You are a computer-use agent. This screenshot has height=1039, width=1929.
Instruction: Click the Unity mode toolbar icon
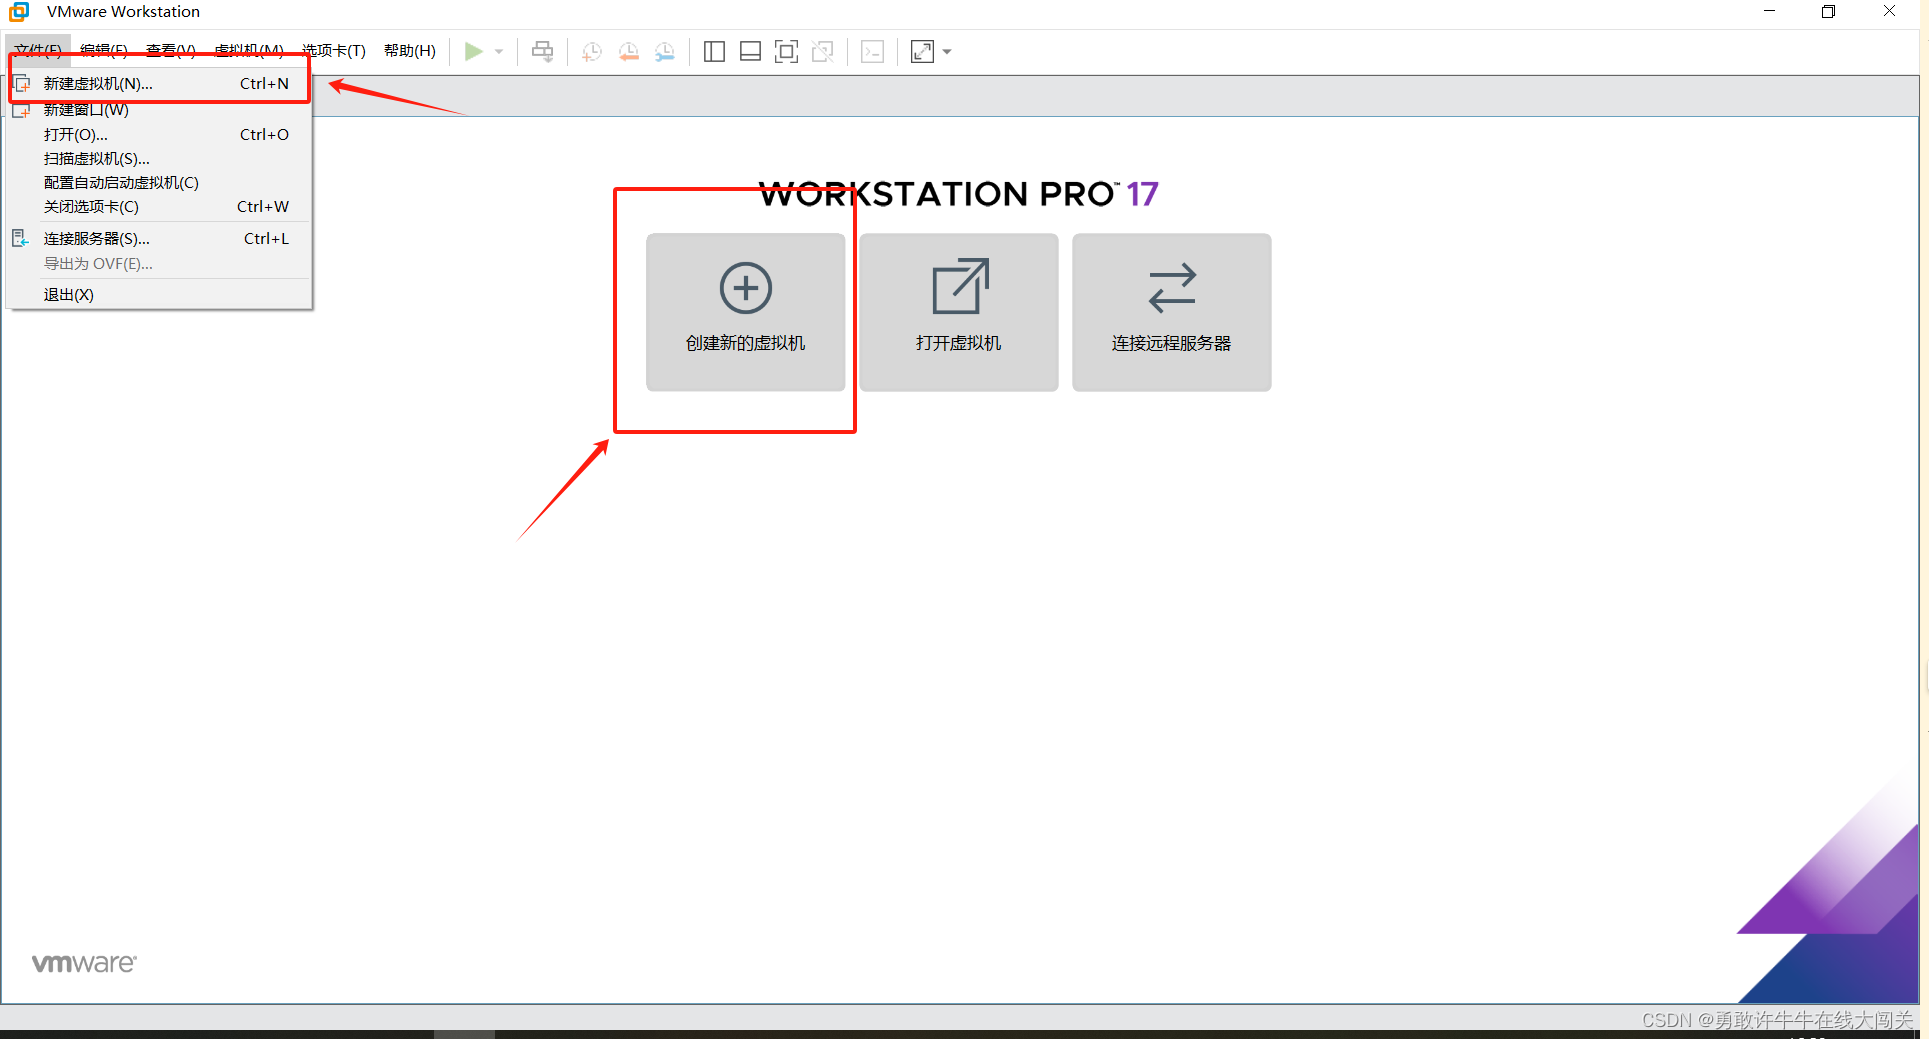pos(823,51)
